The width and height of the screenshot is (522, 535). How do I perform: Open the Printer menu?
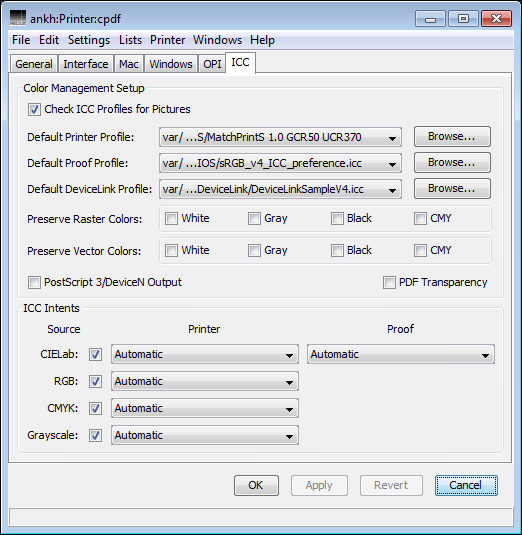pyautogui.click(x=168, y=40)
